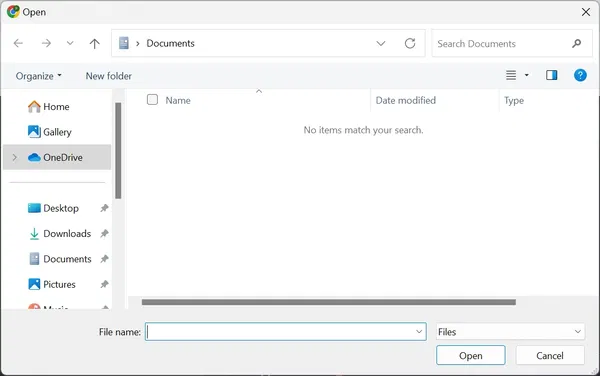Screen dimensions: 600x376
Task: Open the view options dropdown arrow
Action: [527, 75]
